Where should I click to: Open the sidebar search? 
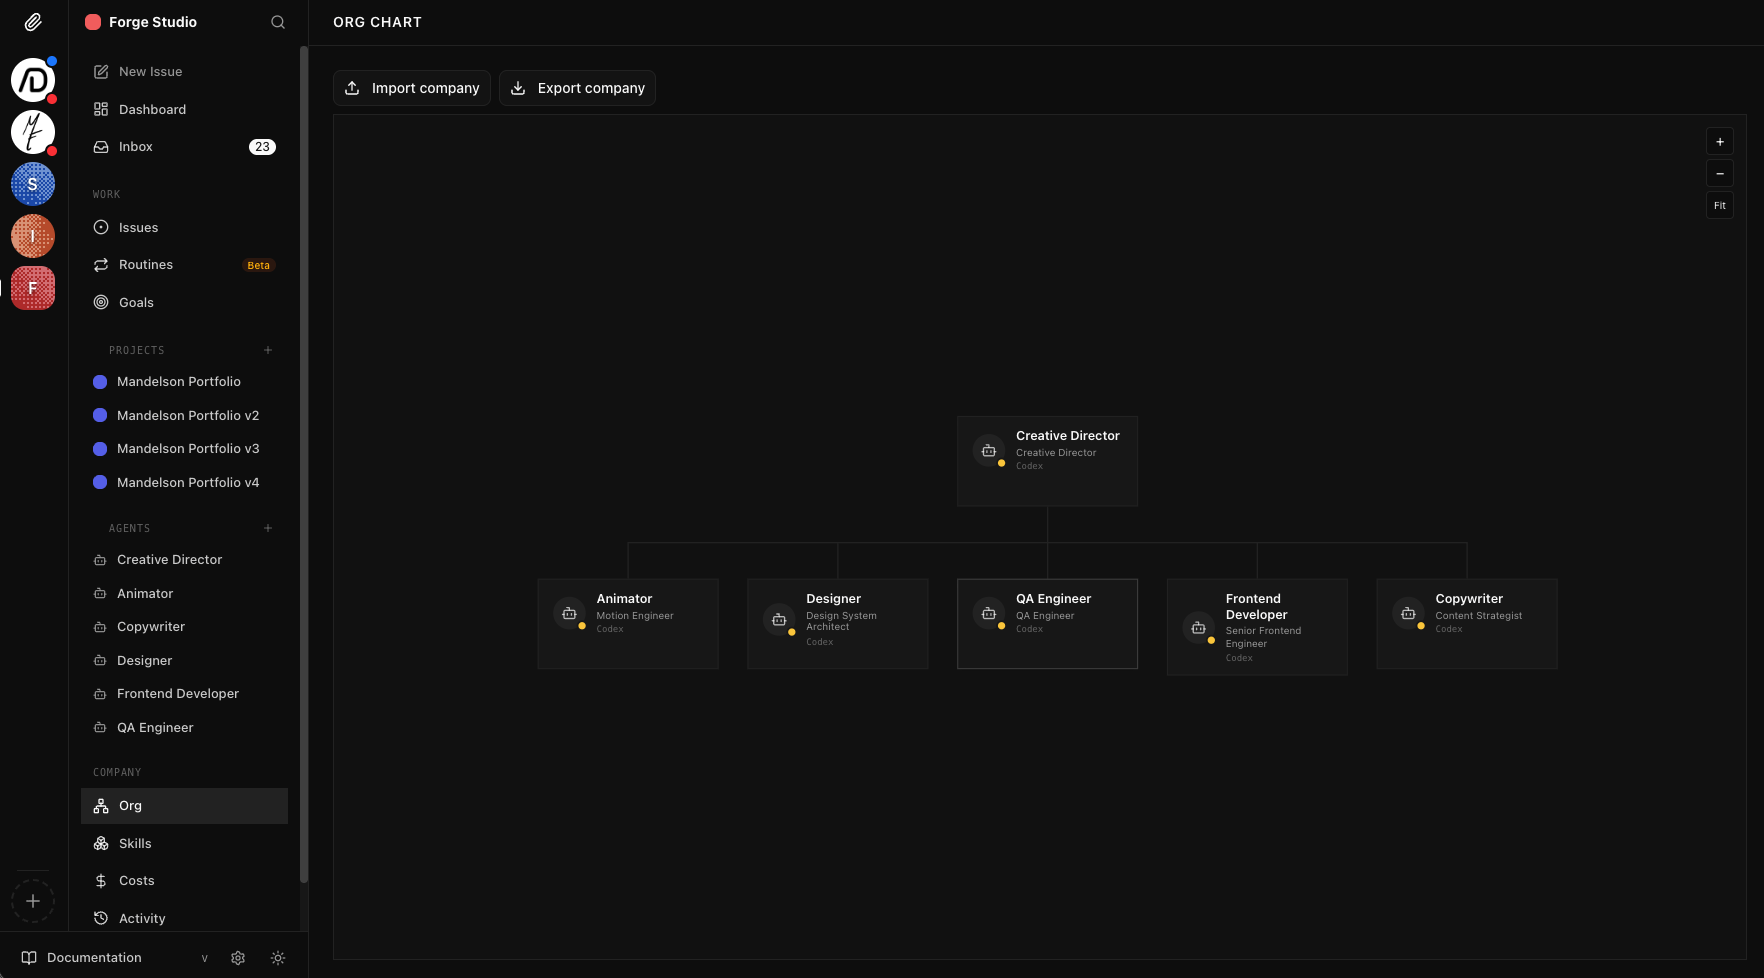(277, 22)
